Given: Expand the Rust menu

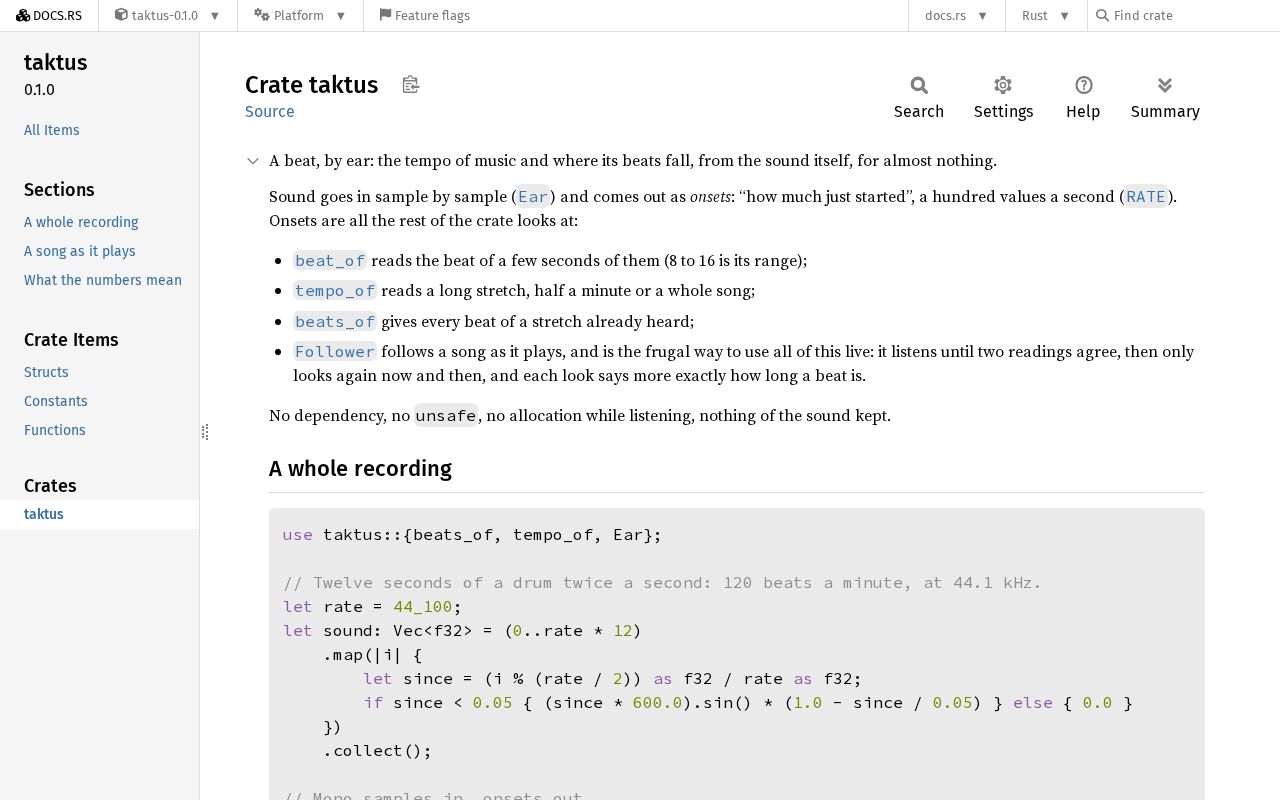Looking at the screenshot, I should tap(1046, 15).
